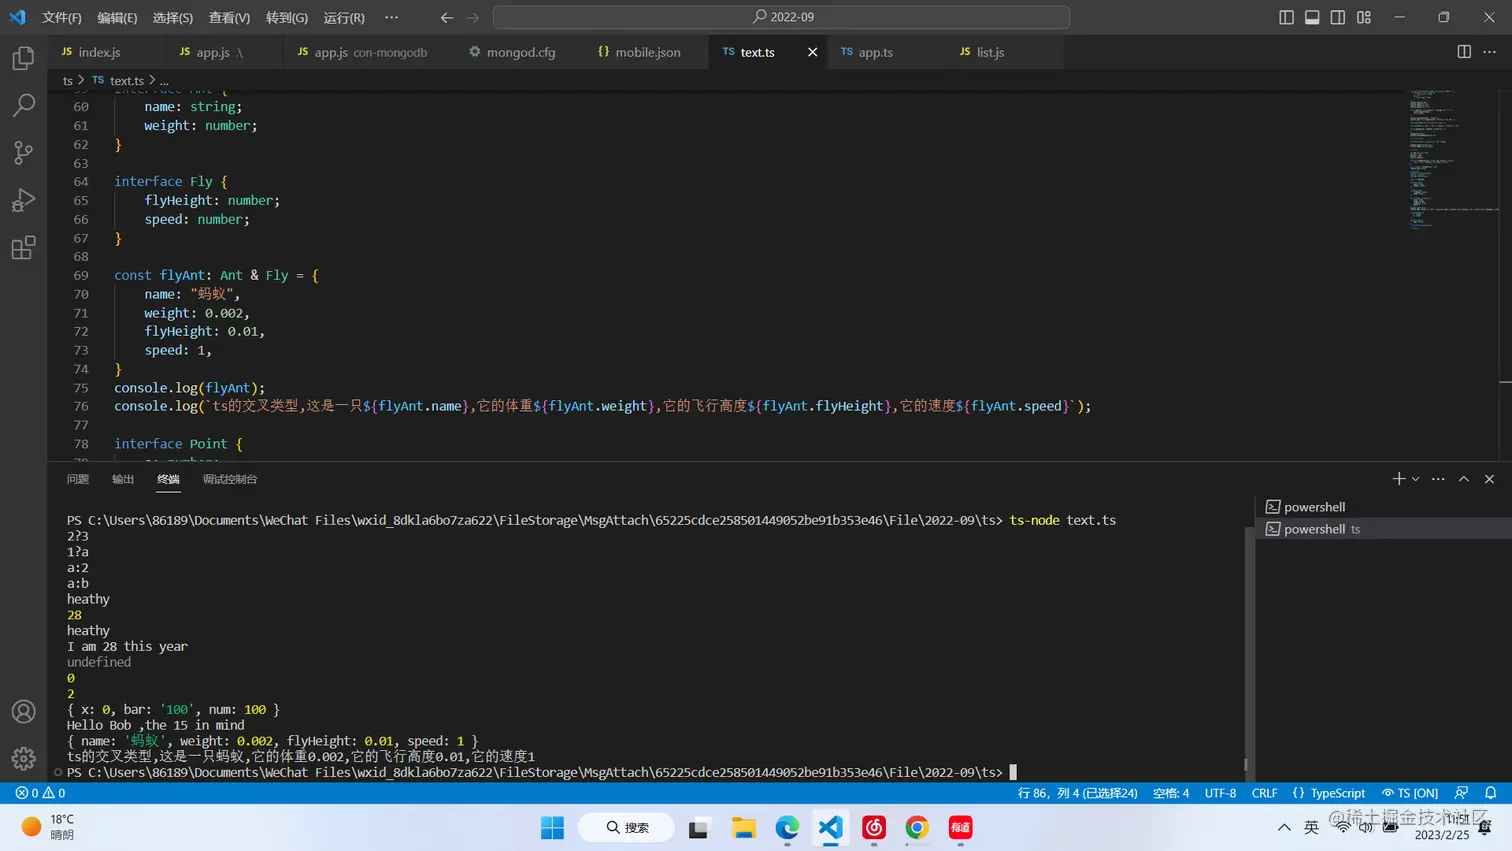
Task: Open the Accounts menu icon
Action: (23, 712)
